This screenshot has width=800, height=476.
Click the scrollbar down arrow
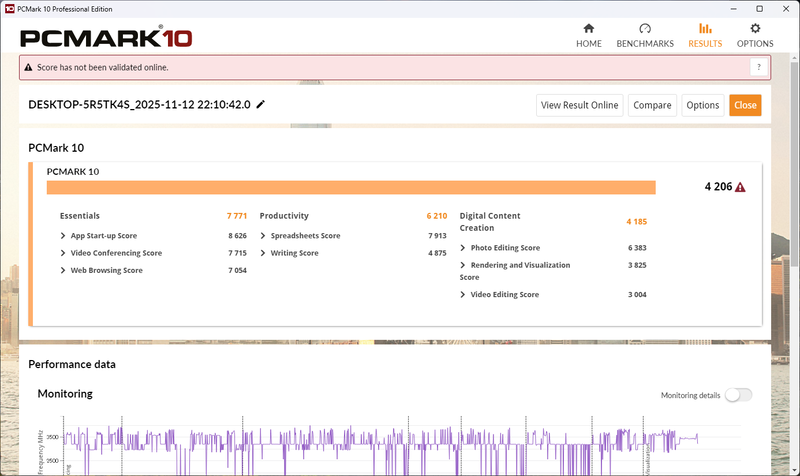click(x=794, y=470)
